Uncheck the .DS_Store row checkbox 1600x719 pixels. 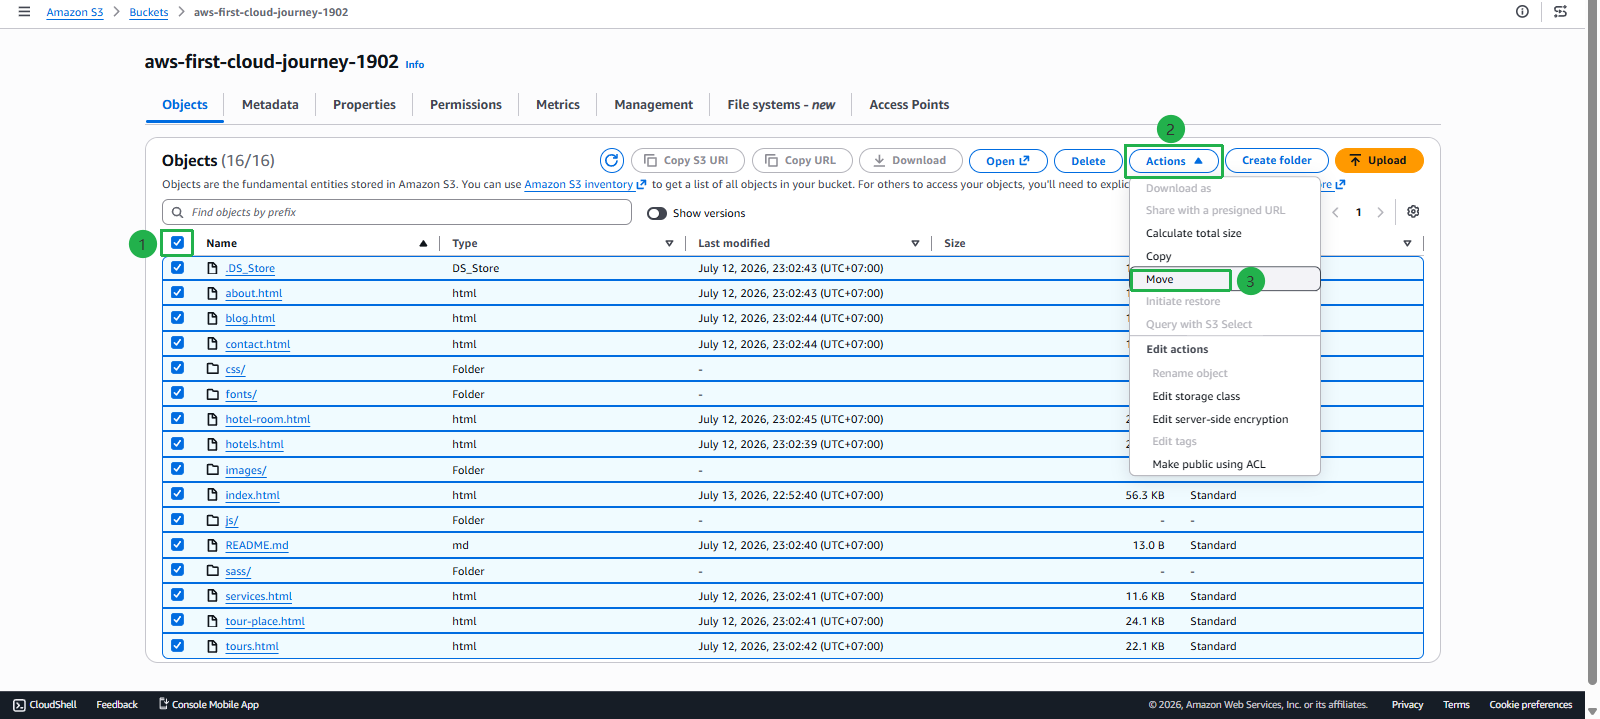177,268
